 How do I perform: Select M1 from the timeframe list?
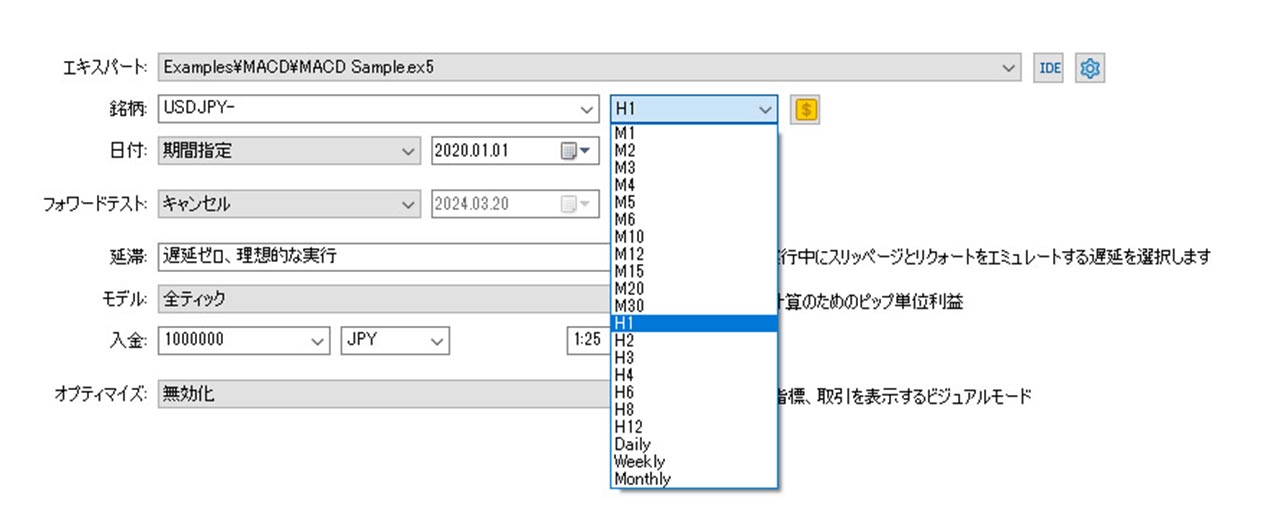click(626, 133)
